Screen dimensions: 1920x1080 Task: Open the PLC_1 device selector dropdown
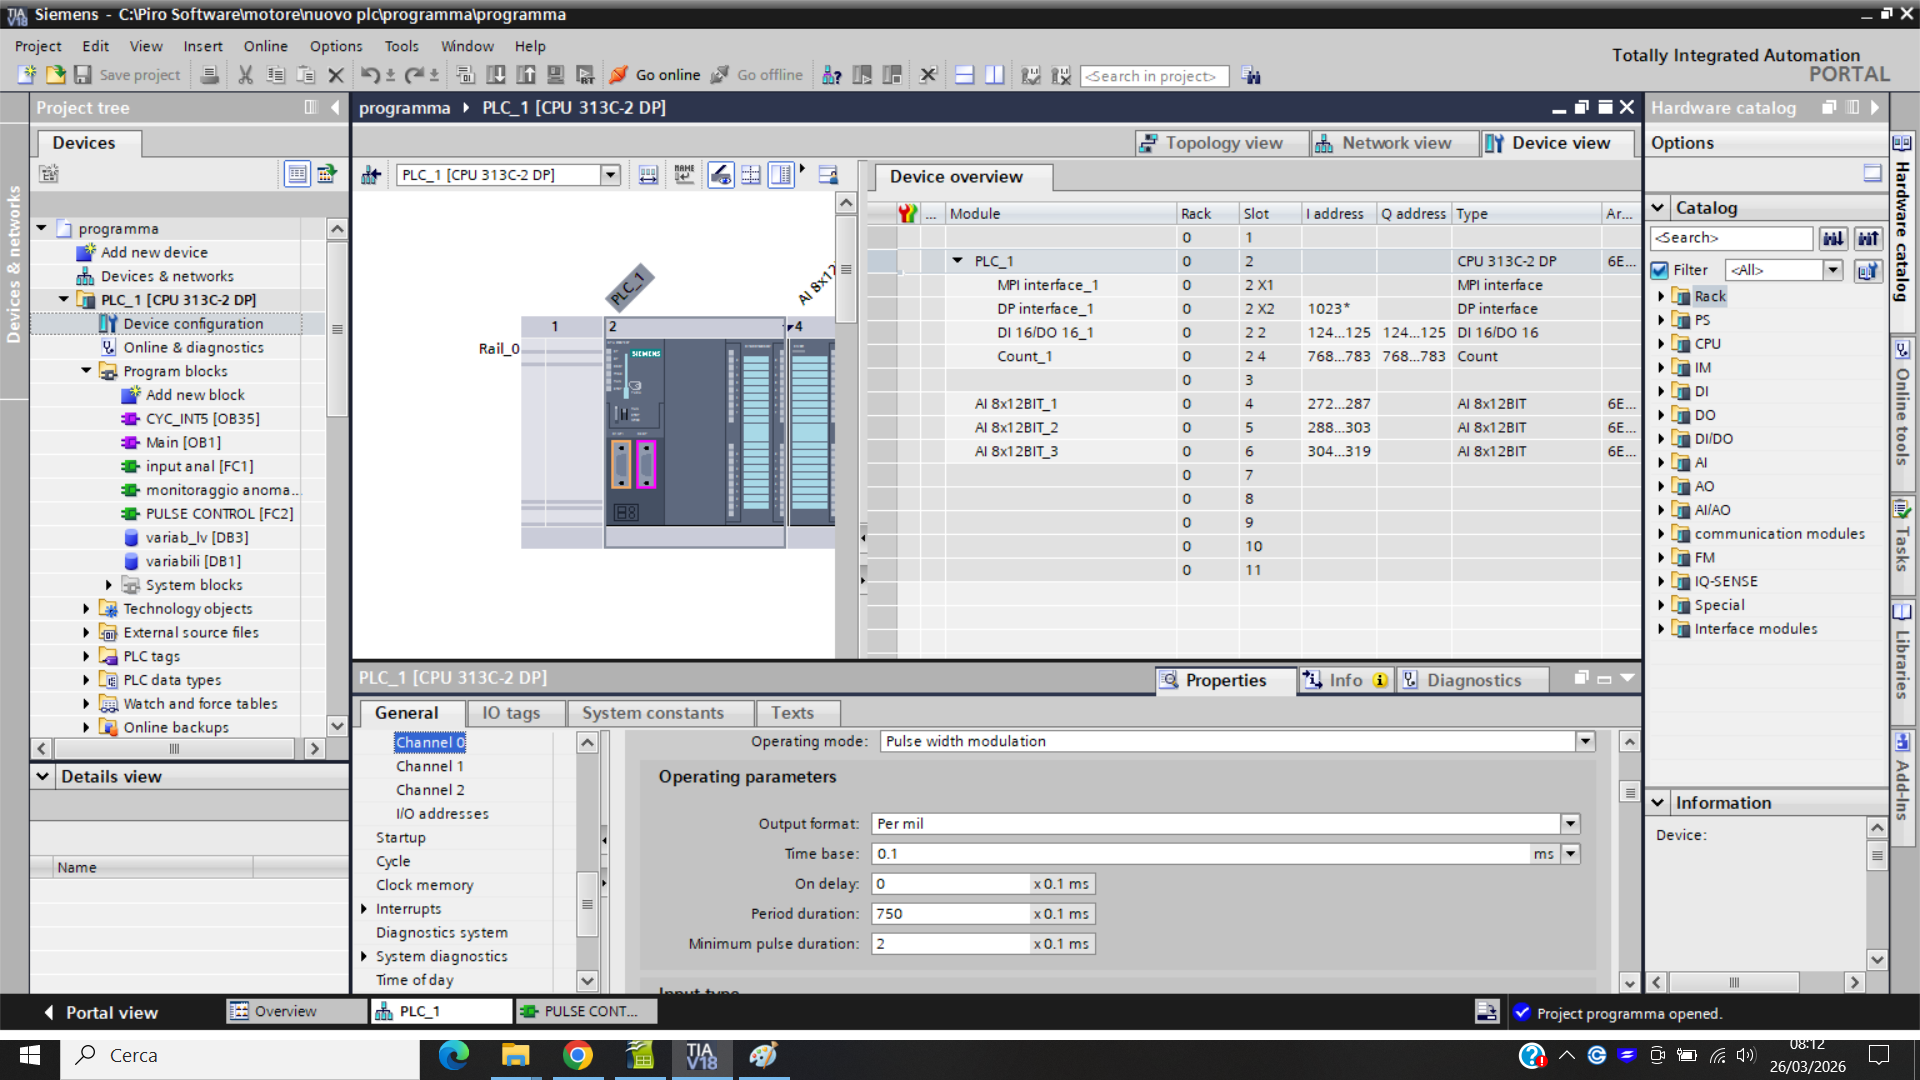point(610,175)
